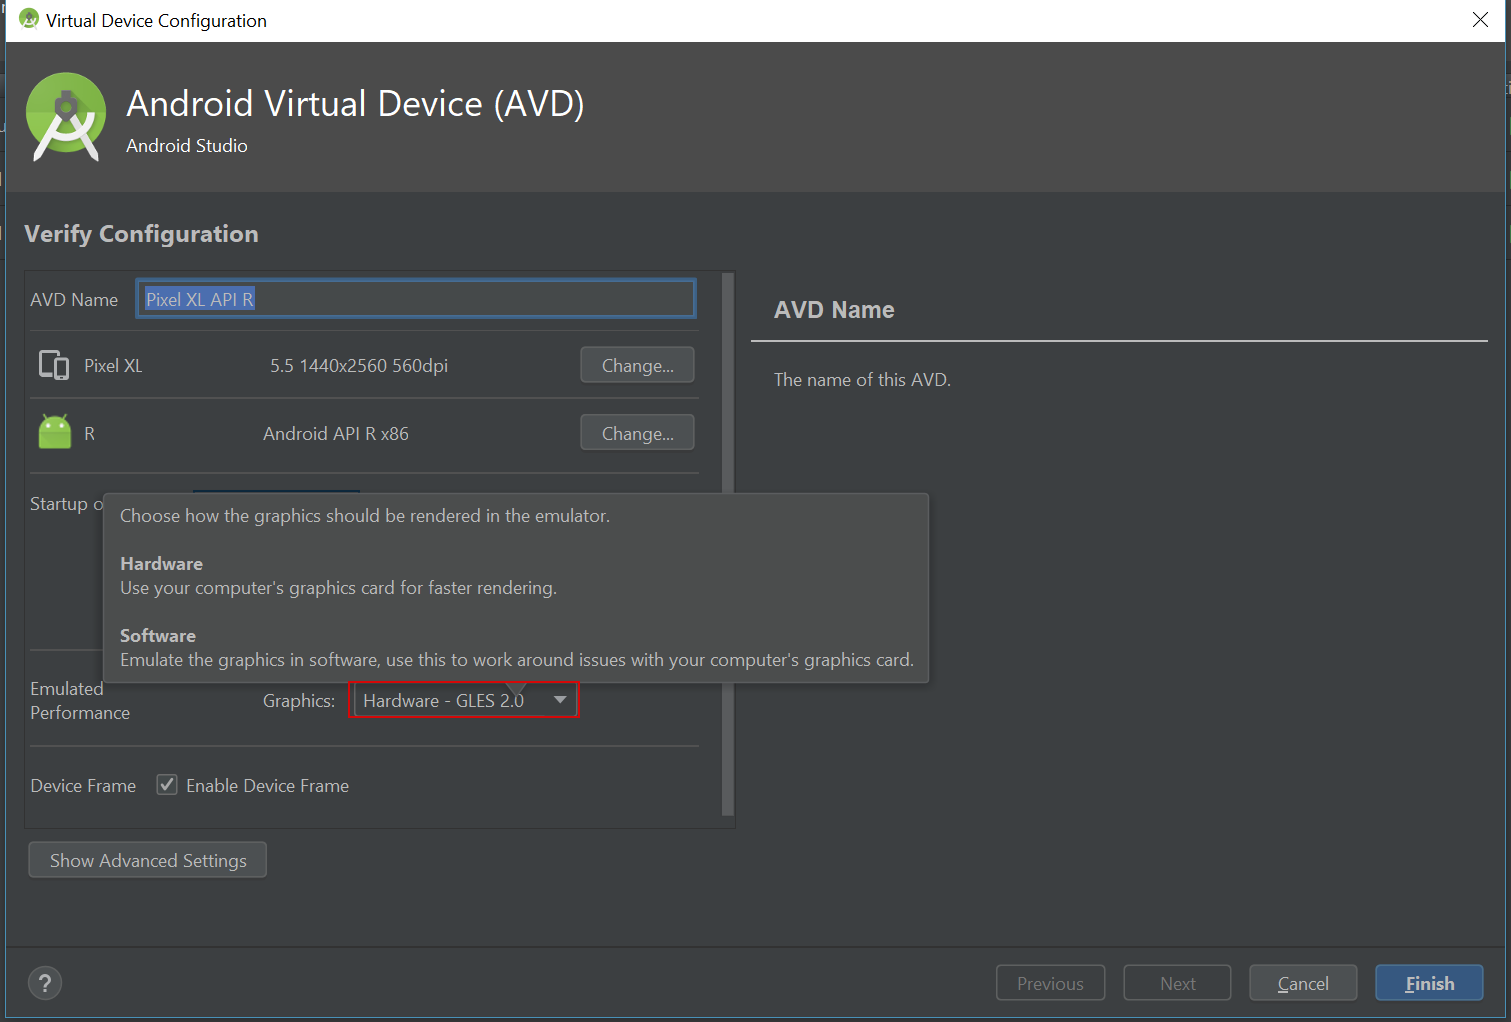Screen dimensions: 1511x1022
Task: Click the Cancel button
Action: [x=1303, y=983]
